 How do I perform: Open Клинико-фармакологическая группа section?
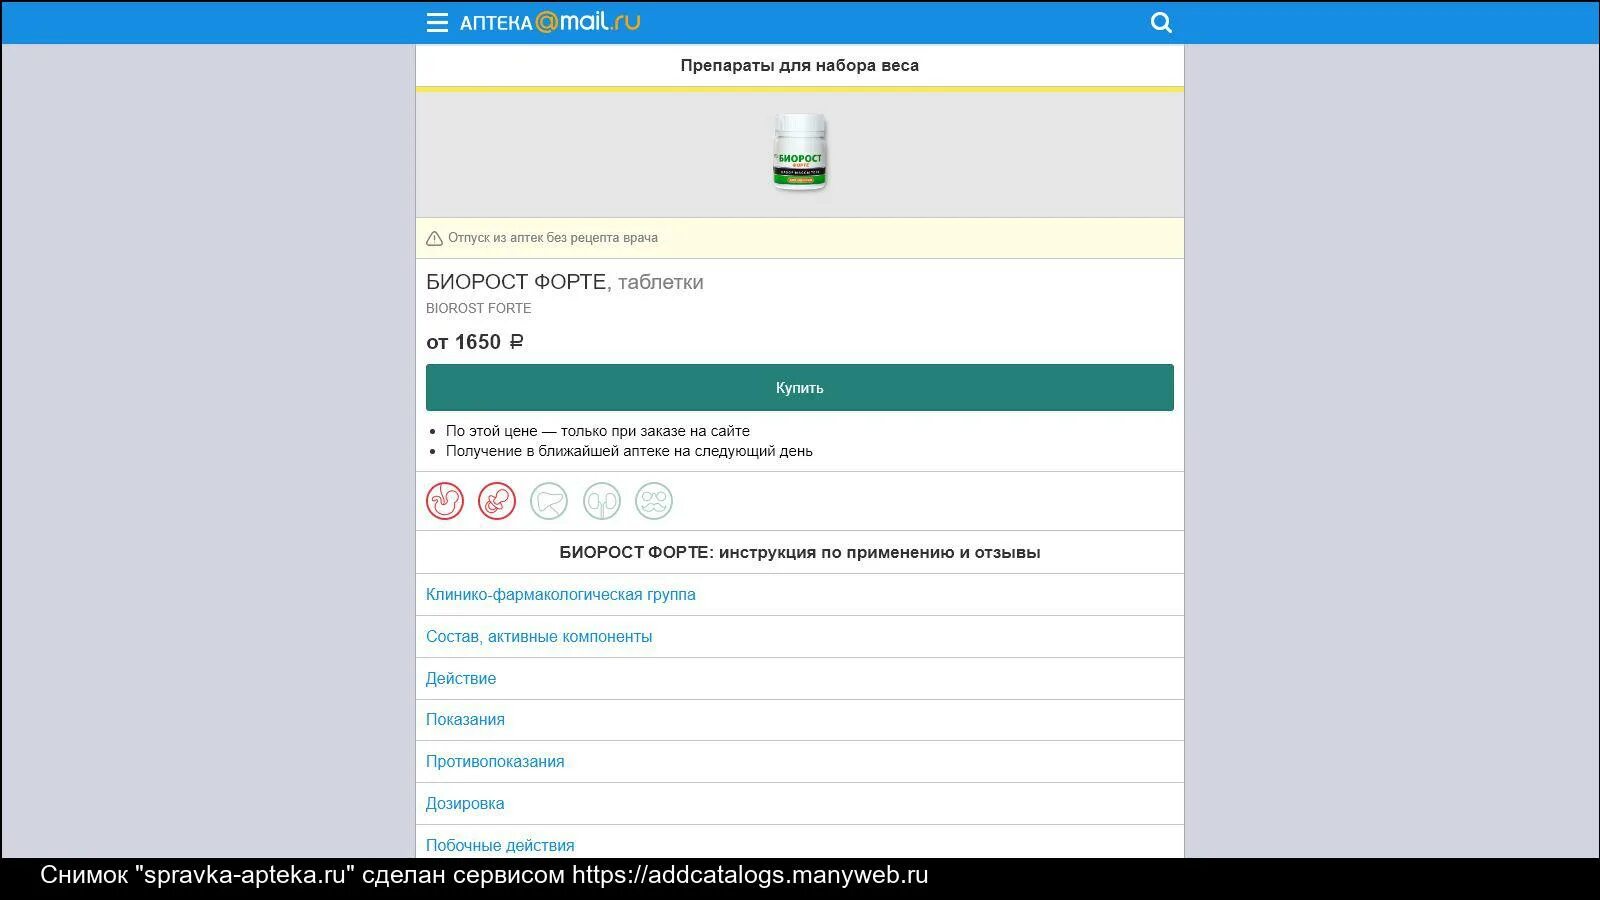(x=561, y=594)
